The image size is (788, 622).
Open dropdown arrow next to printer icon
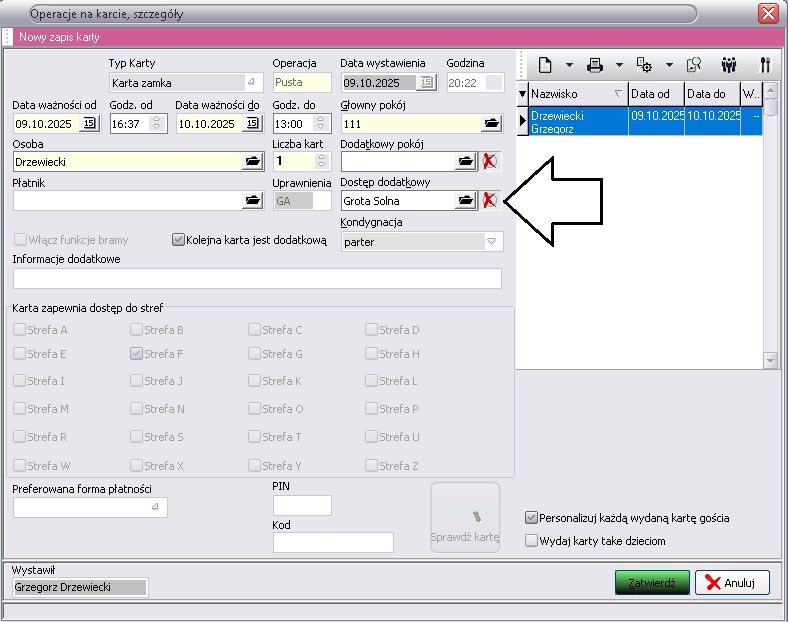[619, 65]
